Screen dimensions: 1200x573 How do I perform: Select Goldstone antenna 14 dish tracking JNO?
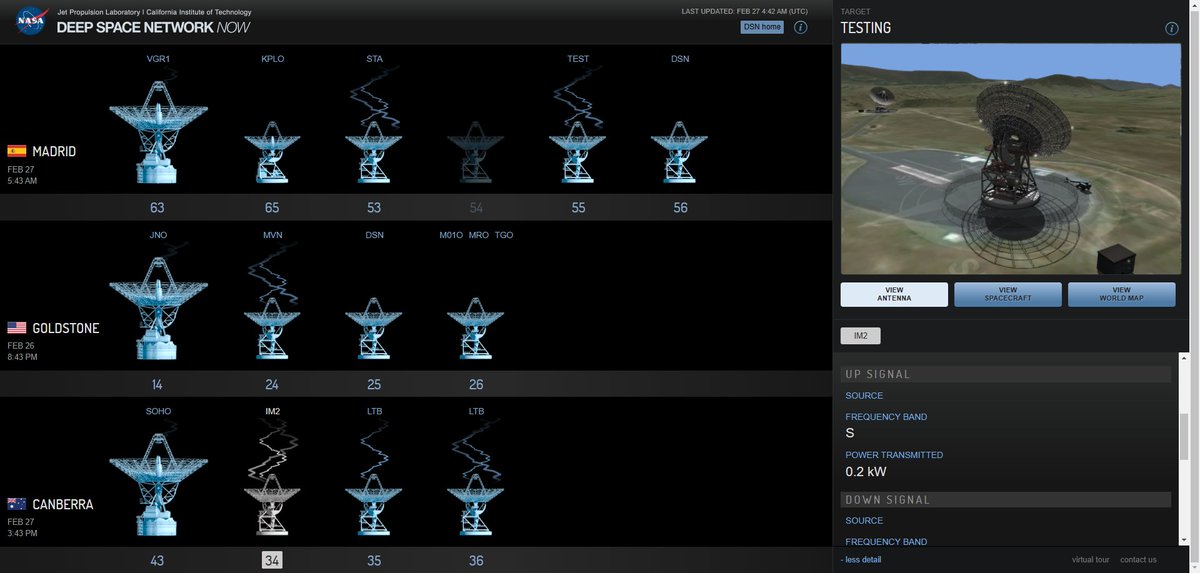[157, 308]
